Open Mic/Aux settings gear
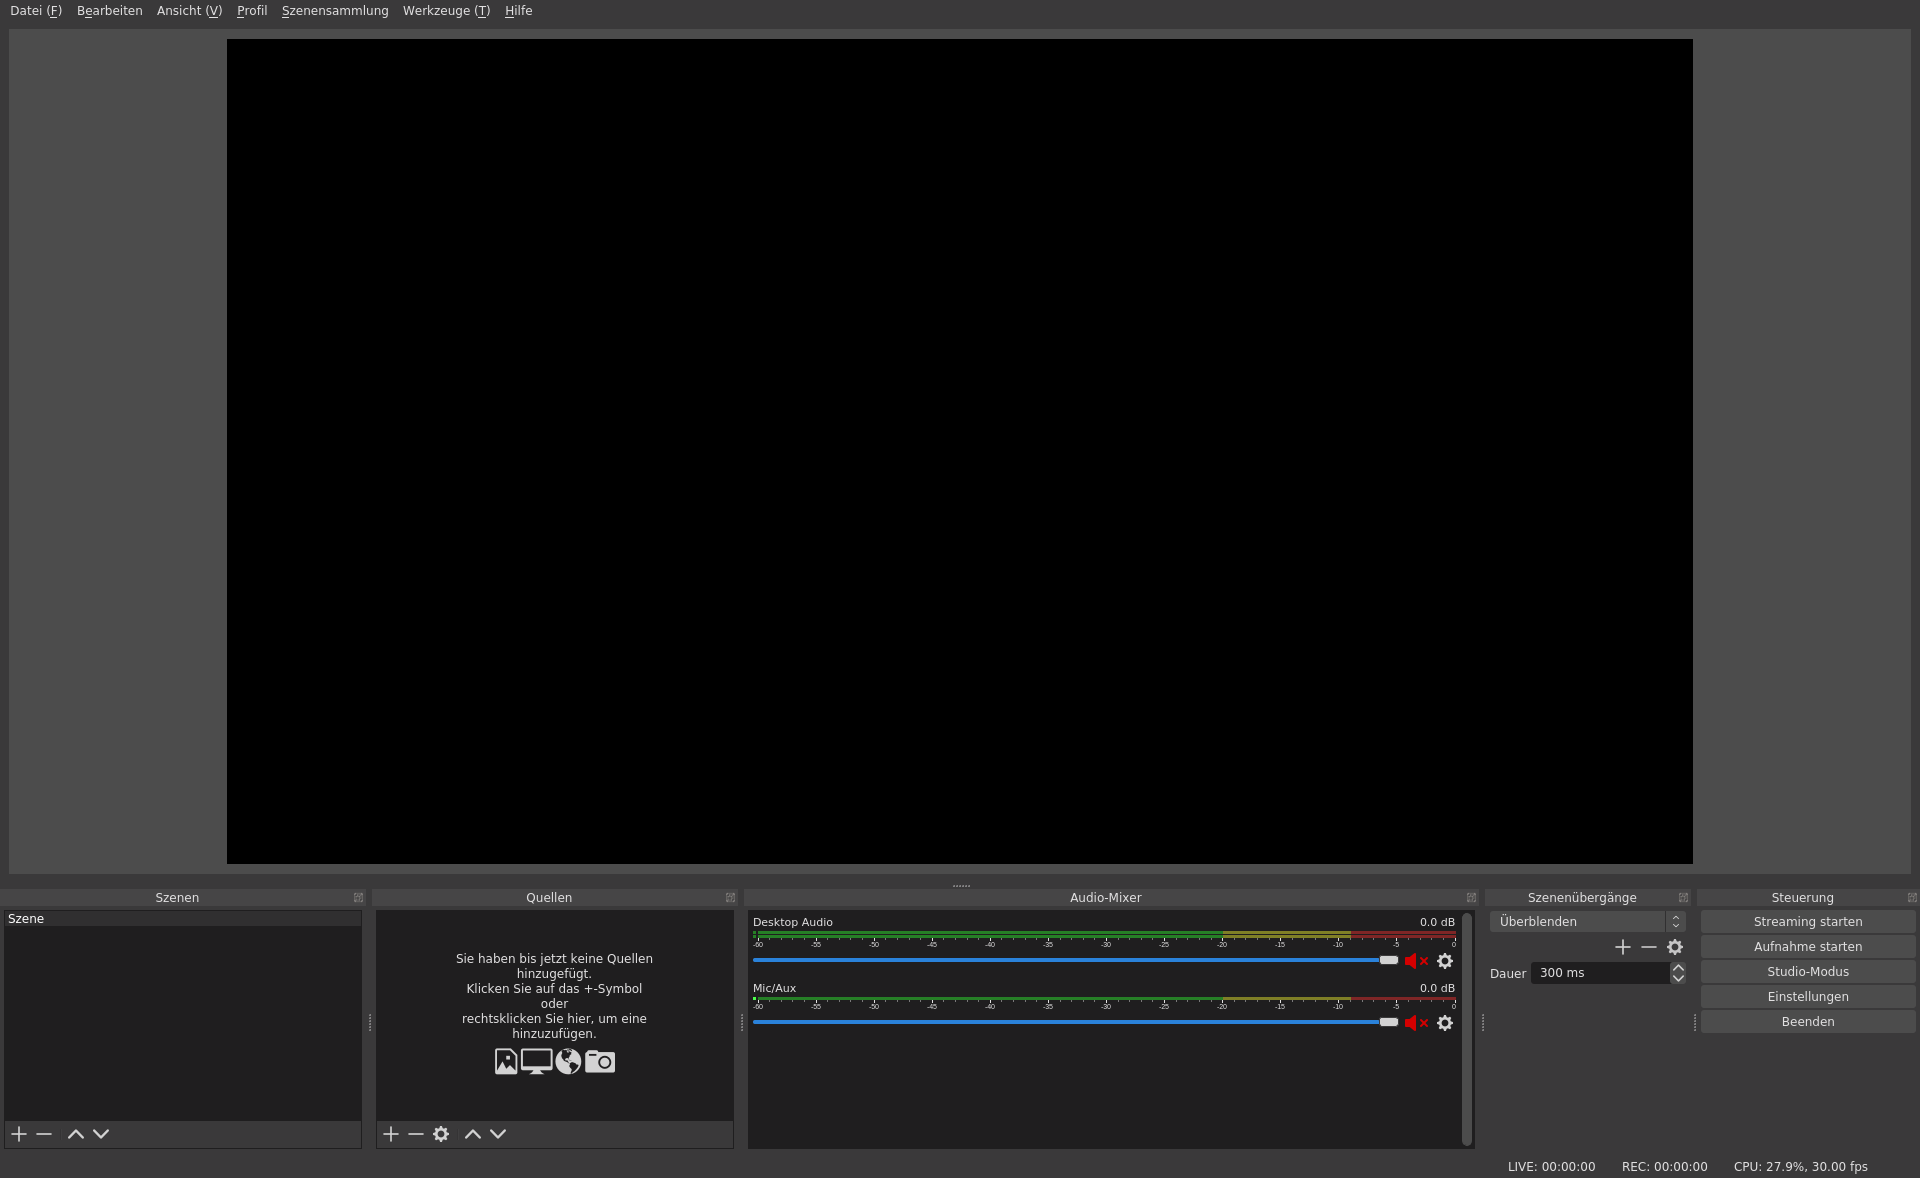This screenshot has width=1920, height=1178. pyautogui.click(x=1445, y=1023)
